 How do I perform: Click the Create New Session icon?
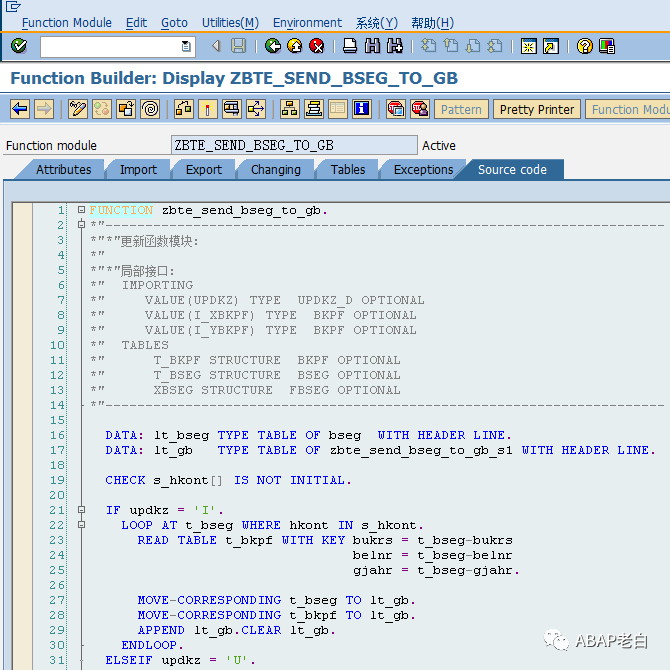(529, 46)
